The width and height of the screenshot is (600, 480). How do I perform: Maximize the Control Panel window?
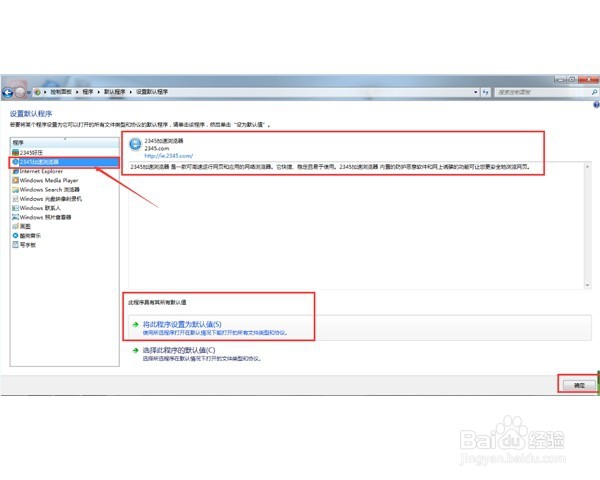point(572,80)
